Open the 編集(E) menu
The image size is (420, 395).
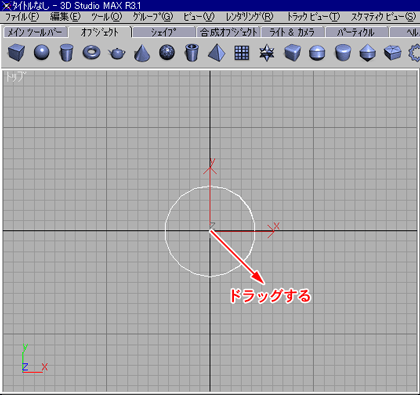pyautogui.click(x=65, y=17)
